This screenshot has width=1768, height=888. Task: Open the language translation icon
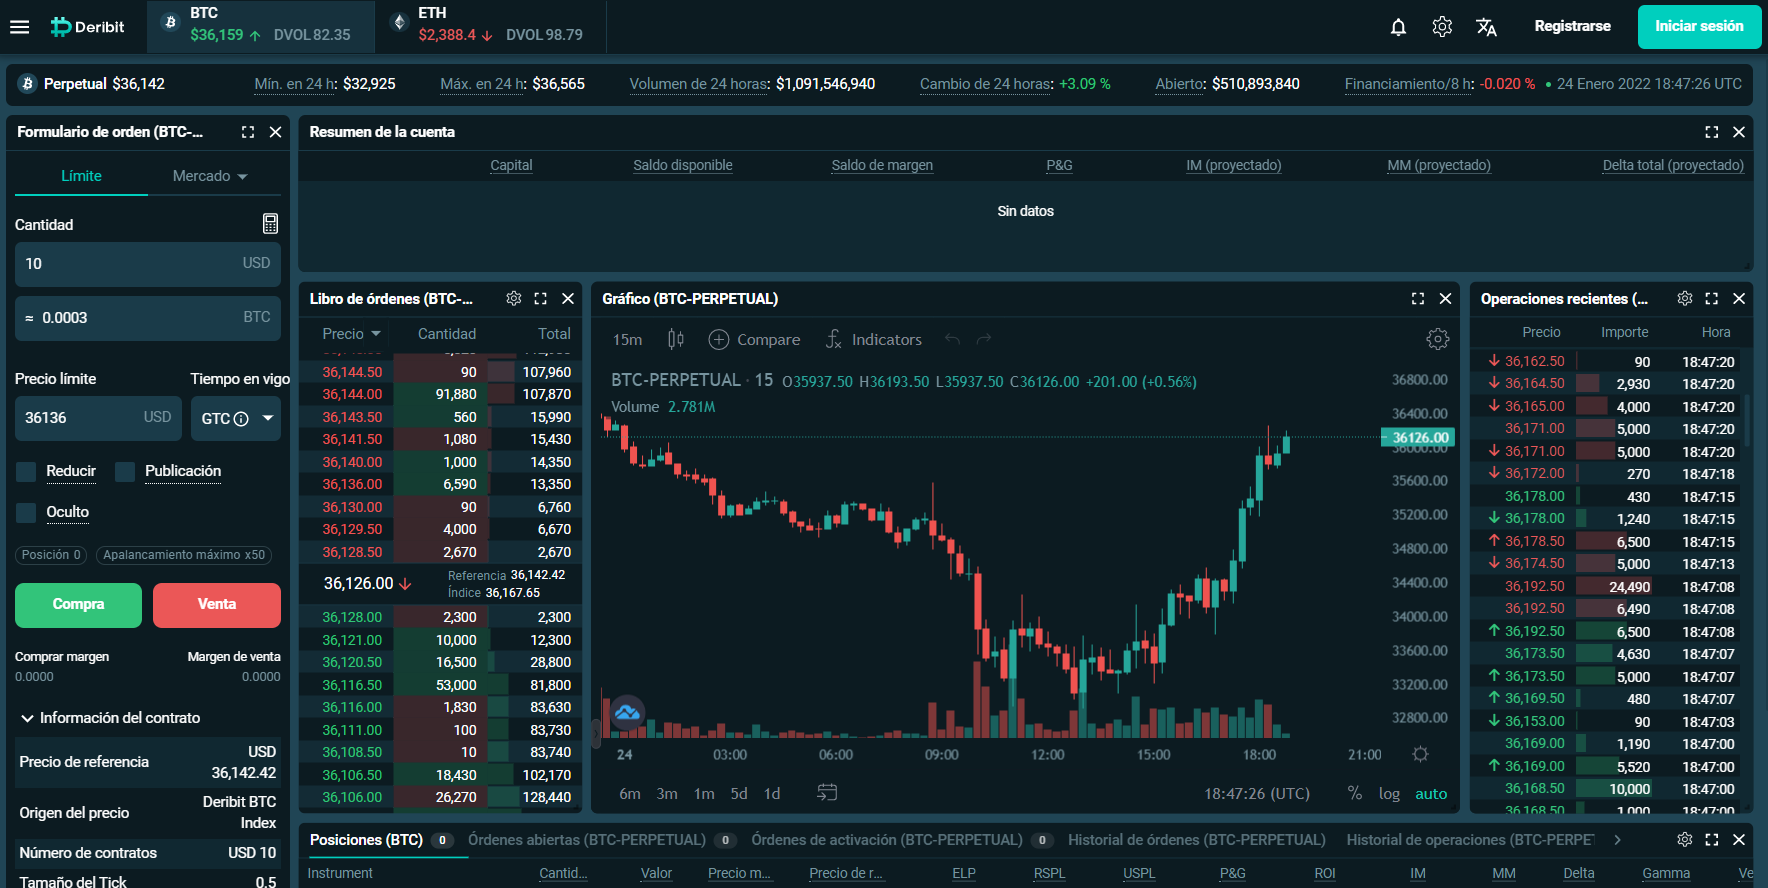1486,27
